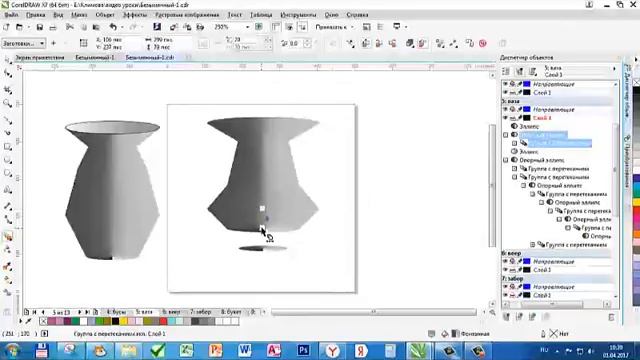Viewport: 640px width, 360px height.
Task: Switch to Экран приветствия document tab
Action: click(x=40, y=58)
